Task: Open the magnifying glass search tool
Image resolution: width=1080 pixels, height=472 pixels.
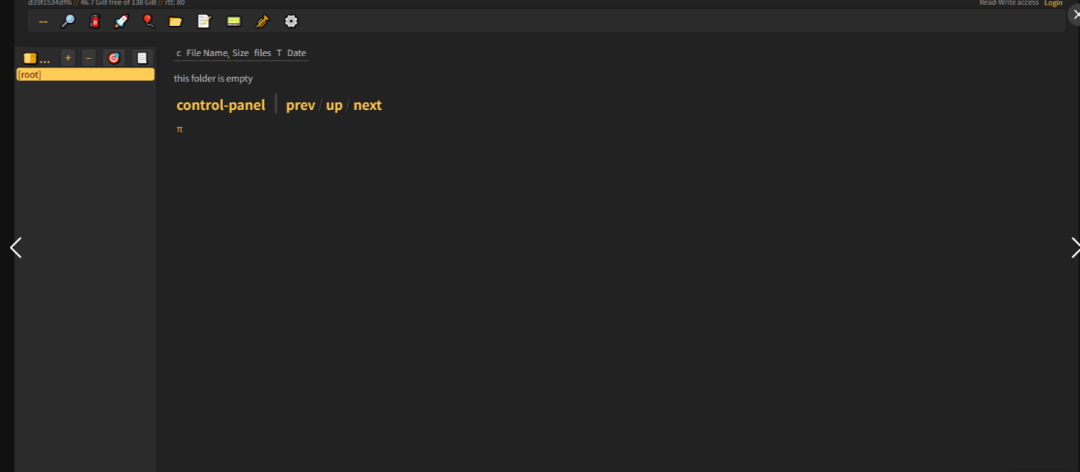Action: [x=68, y=21]
